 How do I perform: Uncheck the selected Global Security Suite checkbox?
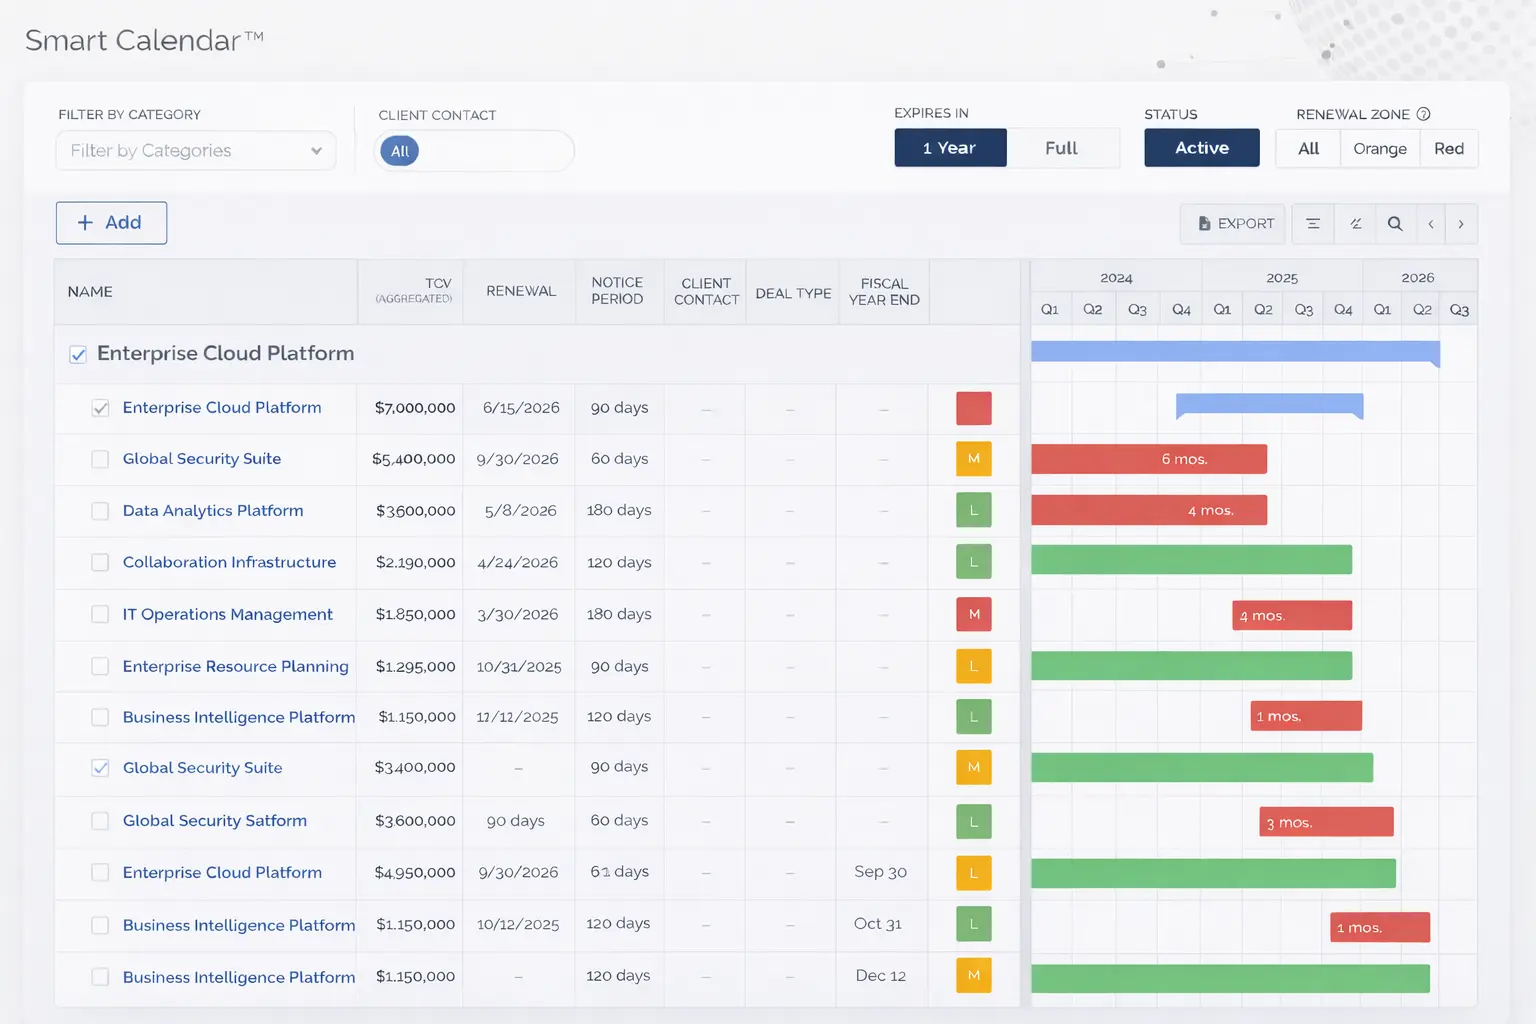click(100, 767)
